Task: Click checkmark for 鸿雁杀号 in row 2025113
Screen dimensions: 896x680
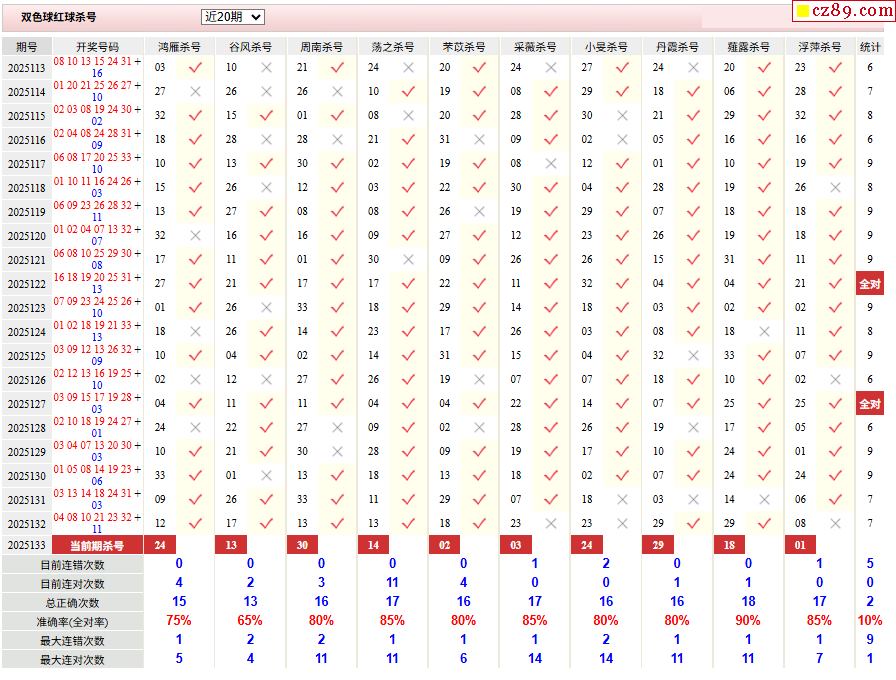Action: tap(195, 67)
